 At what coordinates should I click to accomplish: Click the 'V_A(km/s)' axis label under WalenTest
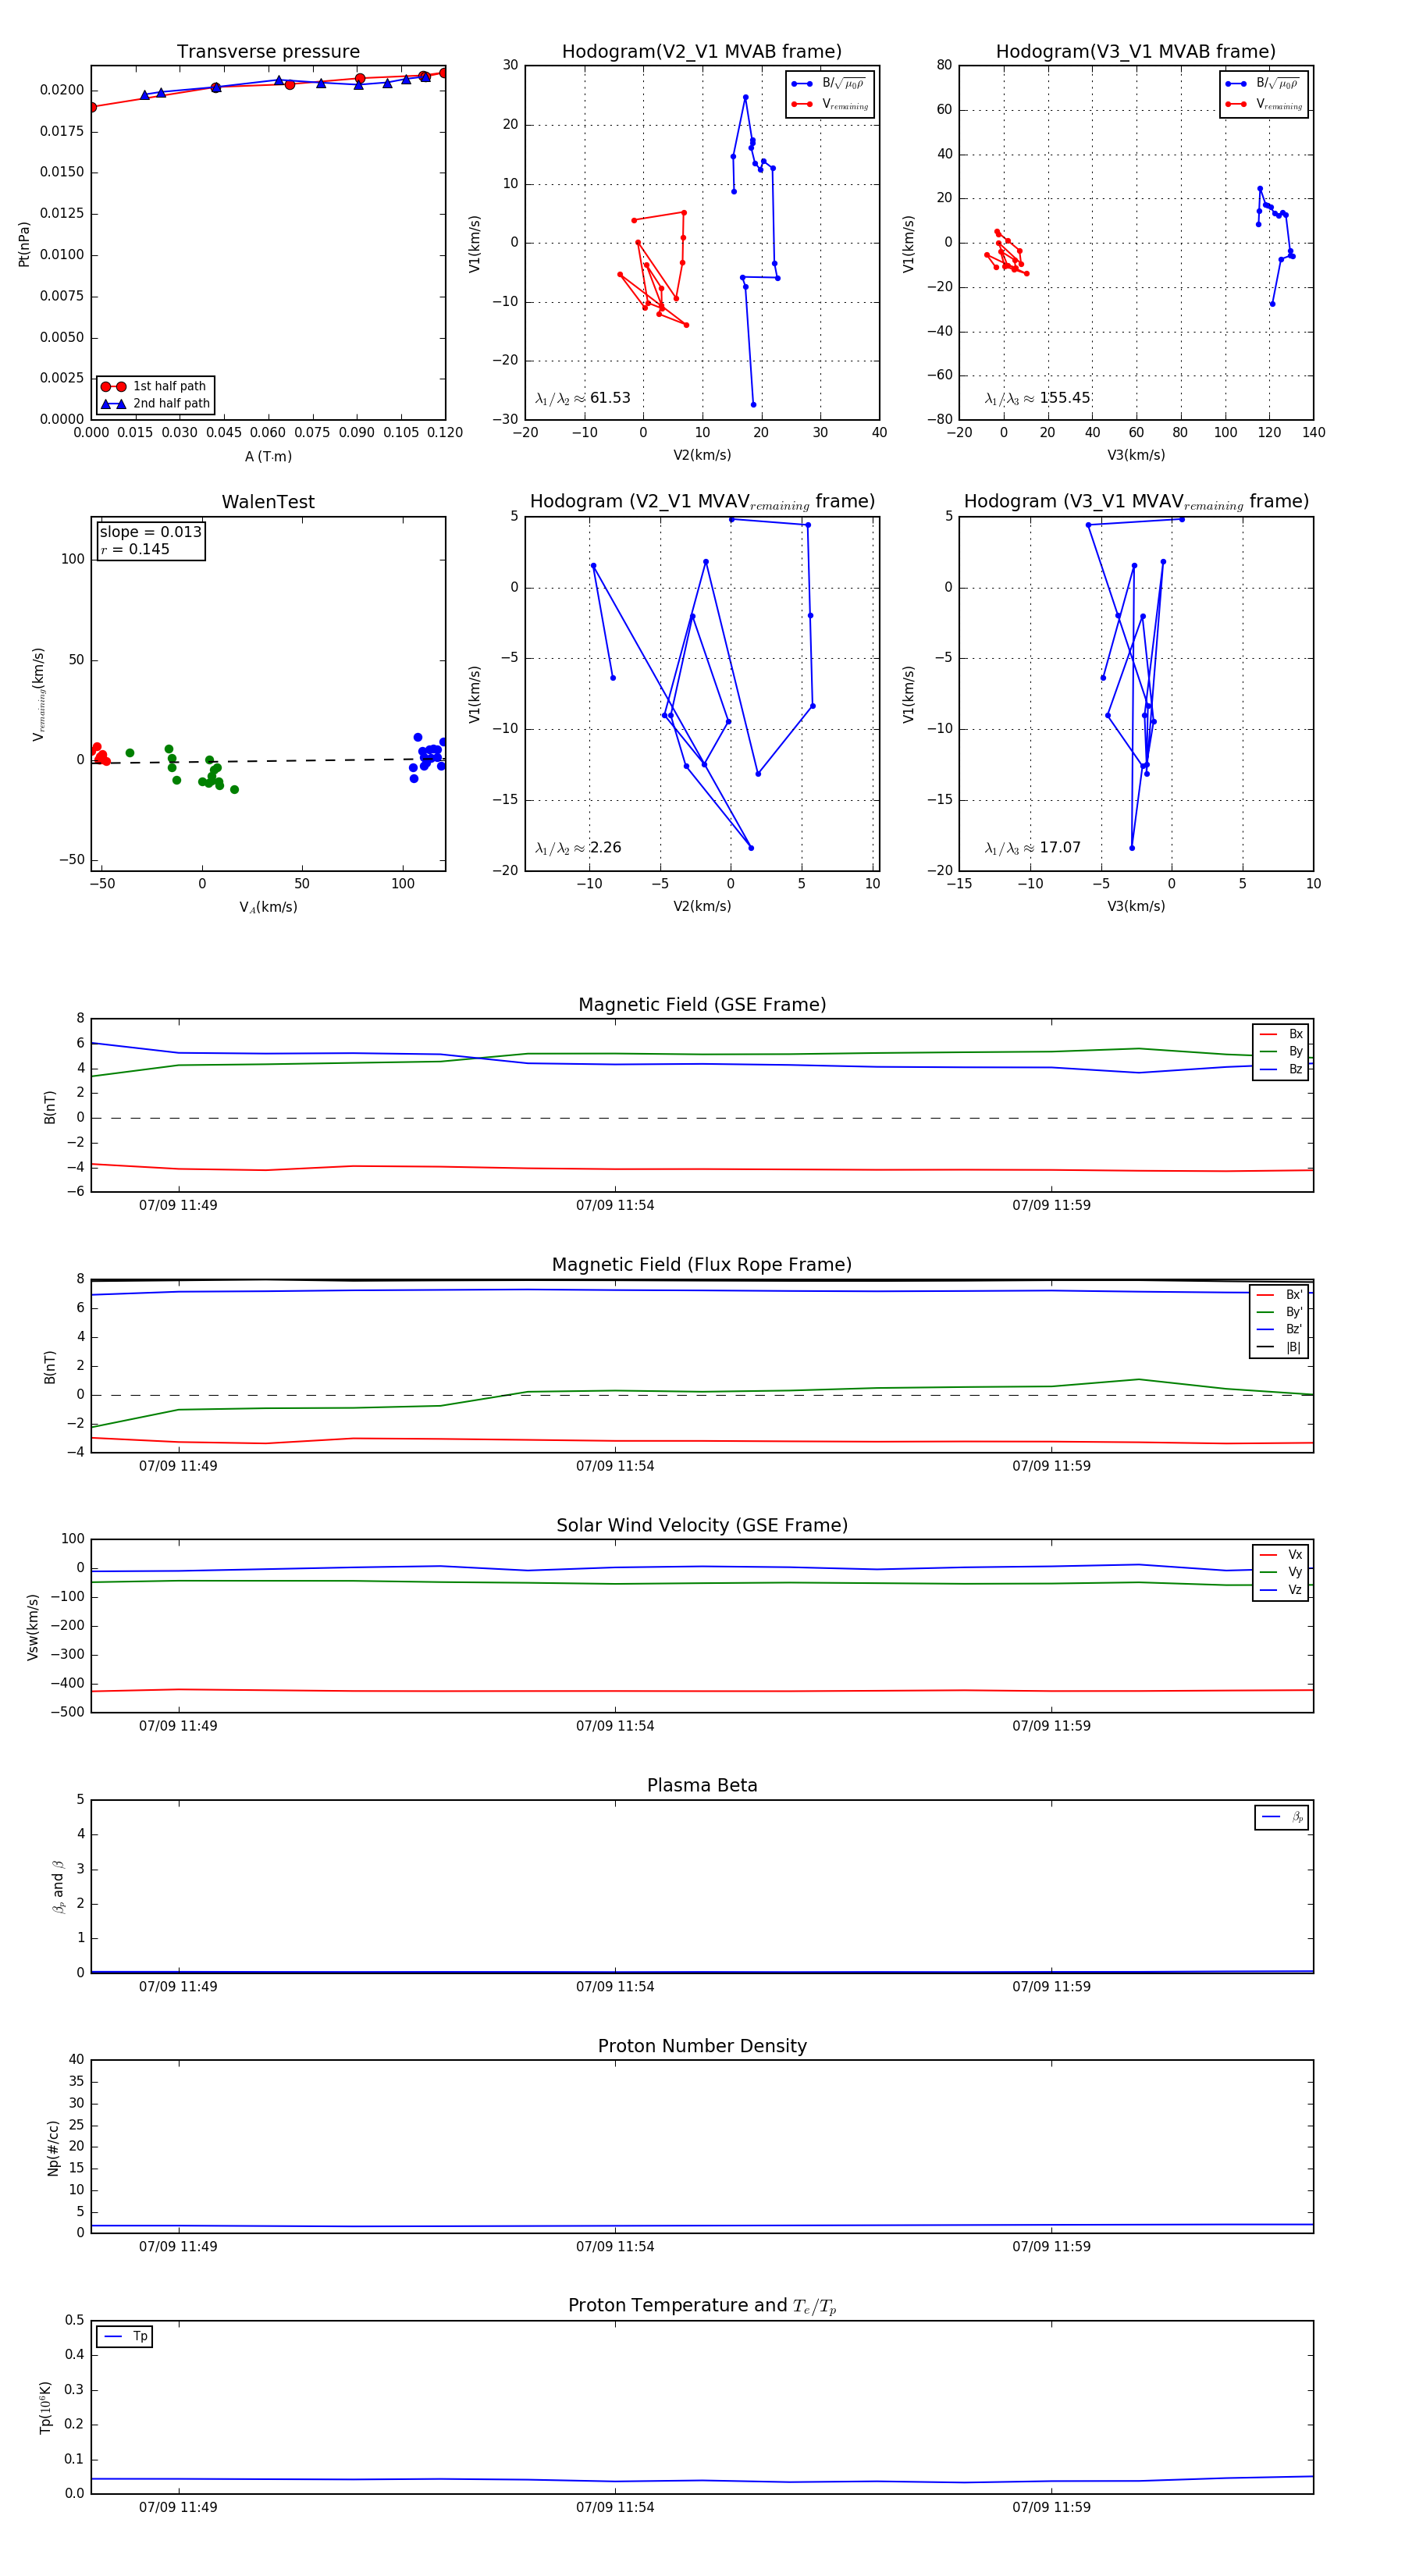[268, 908]
